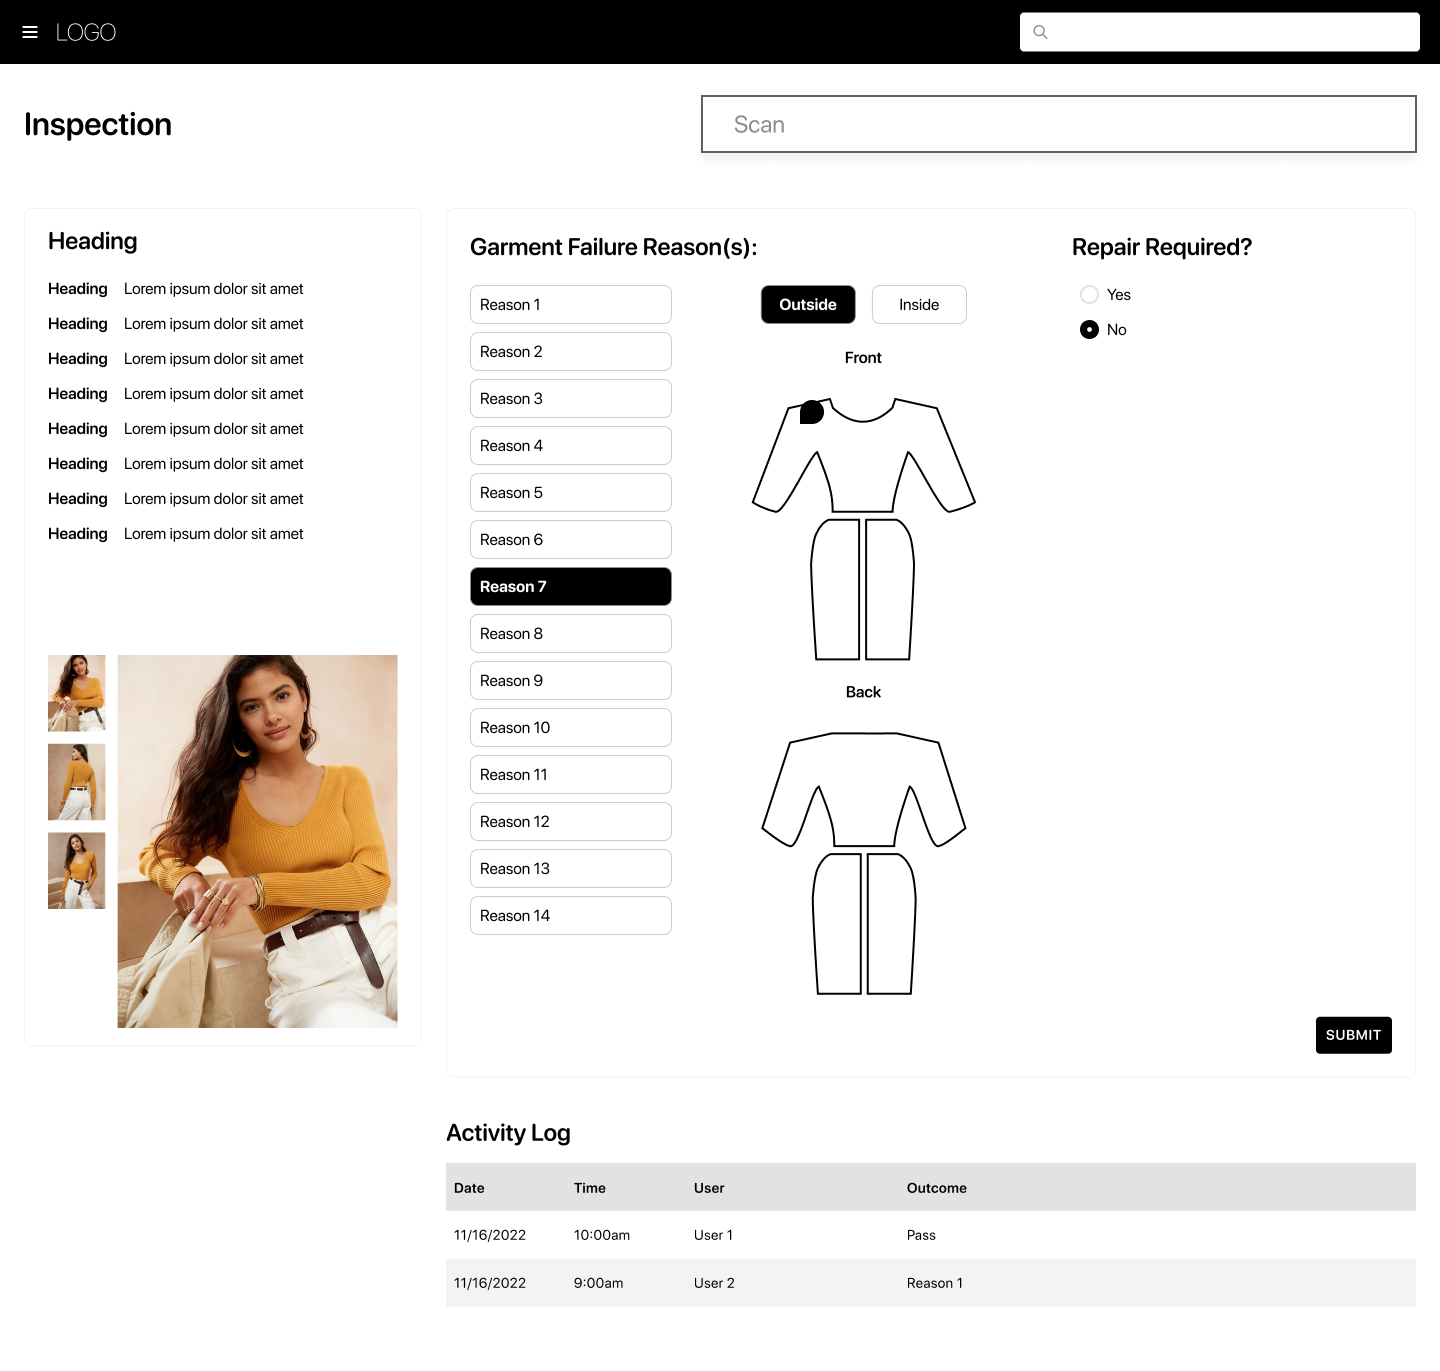Image resolution: width=1440 pixels, height=1371 pixels.
Task: Toggle Reason 7 failure option
Action: (x=570, y=587)
